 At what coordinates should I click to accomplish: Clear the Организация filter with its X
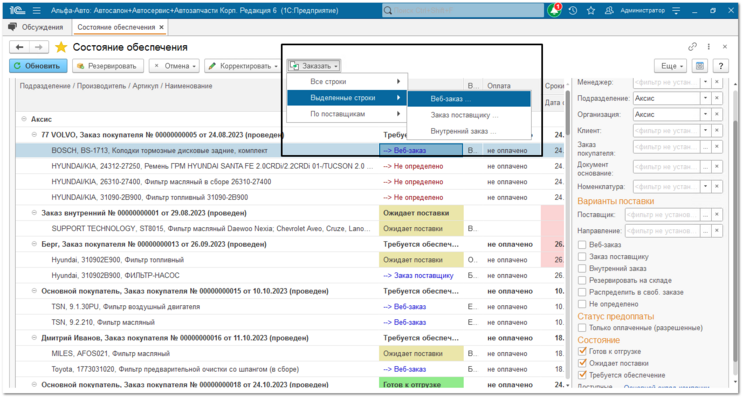click(717, 114)
